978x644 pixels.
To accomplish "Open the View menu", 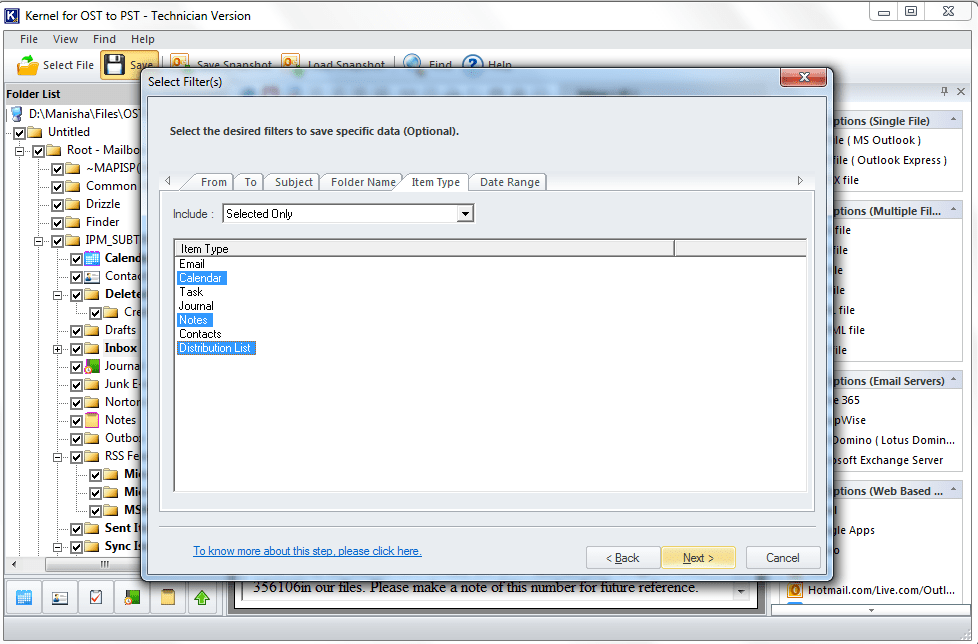I will coord(65,39).
